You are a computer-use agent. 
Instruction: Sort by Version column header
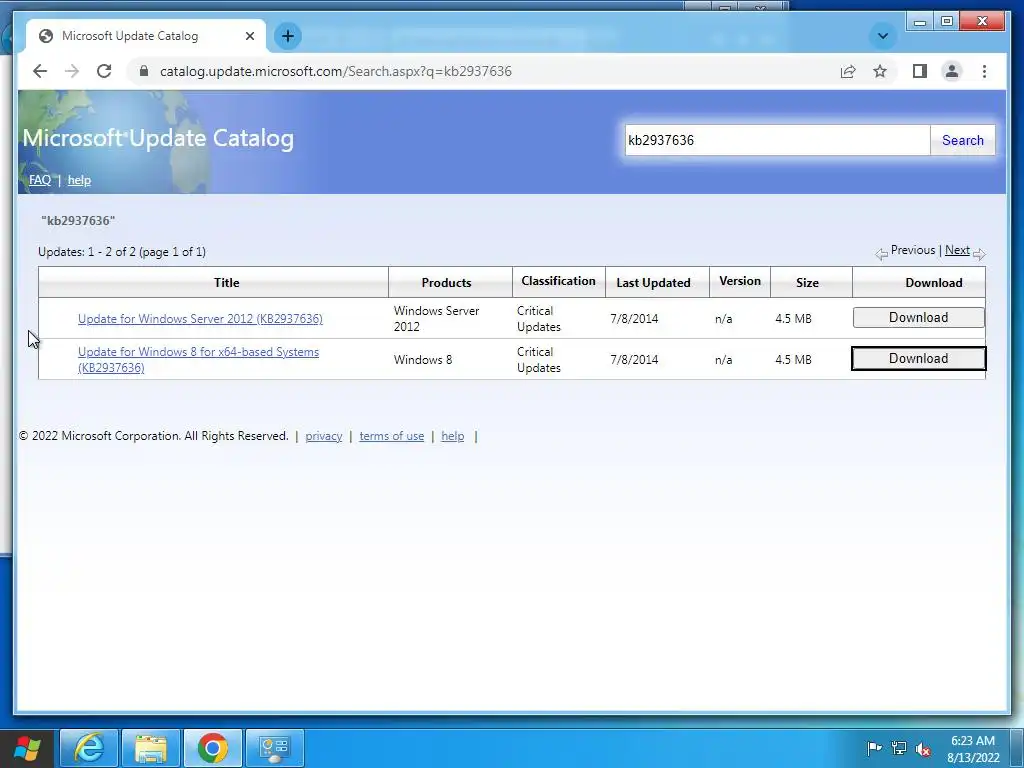click(x=739, y=281)
